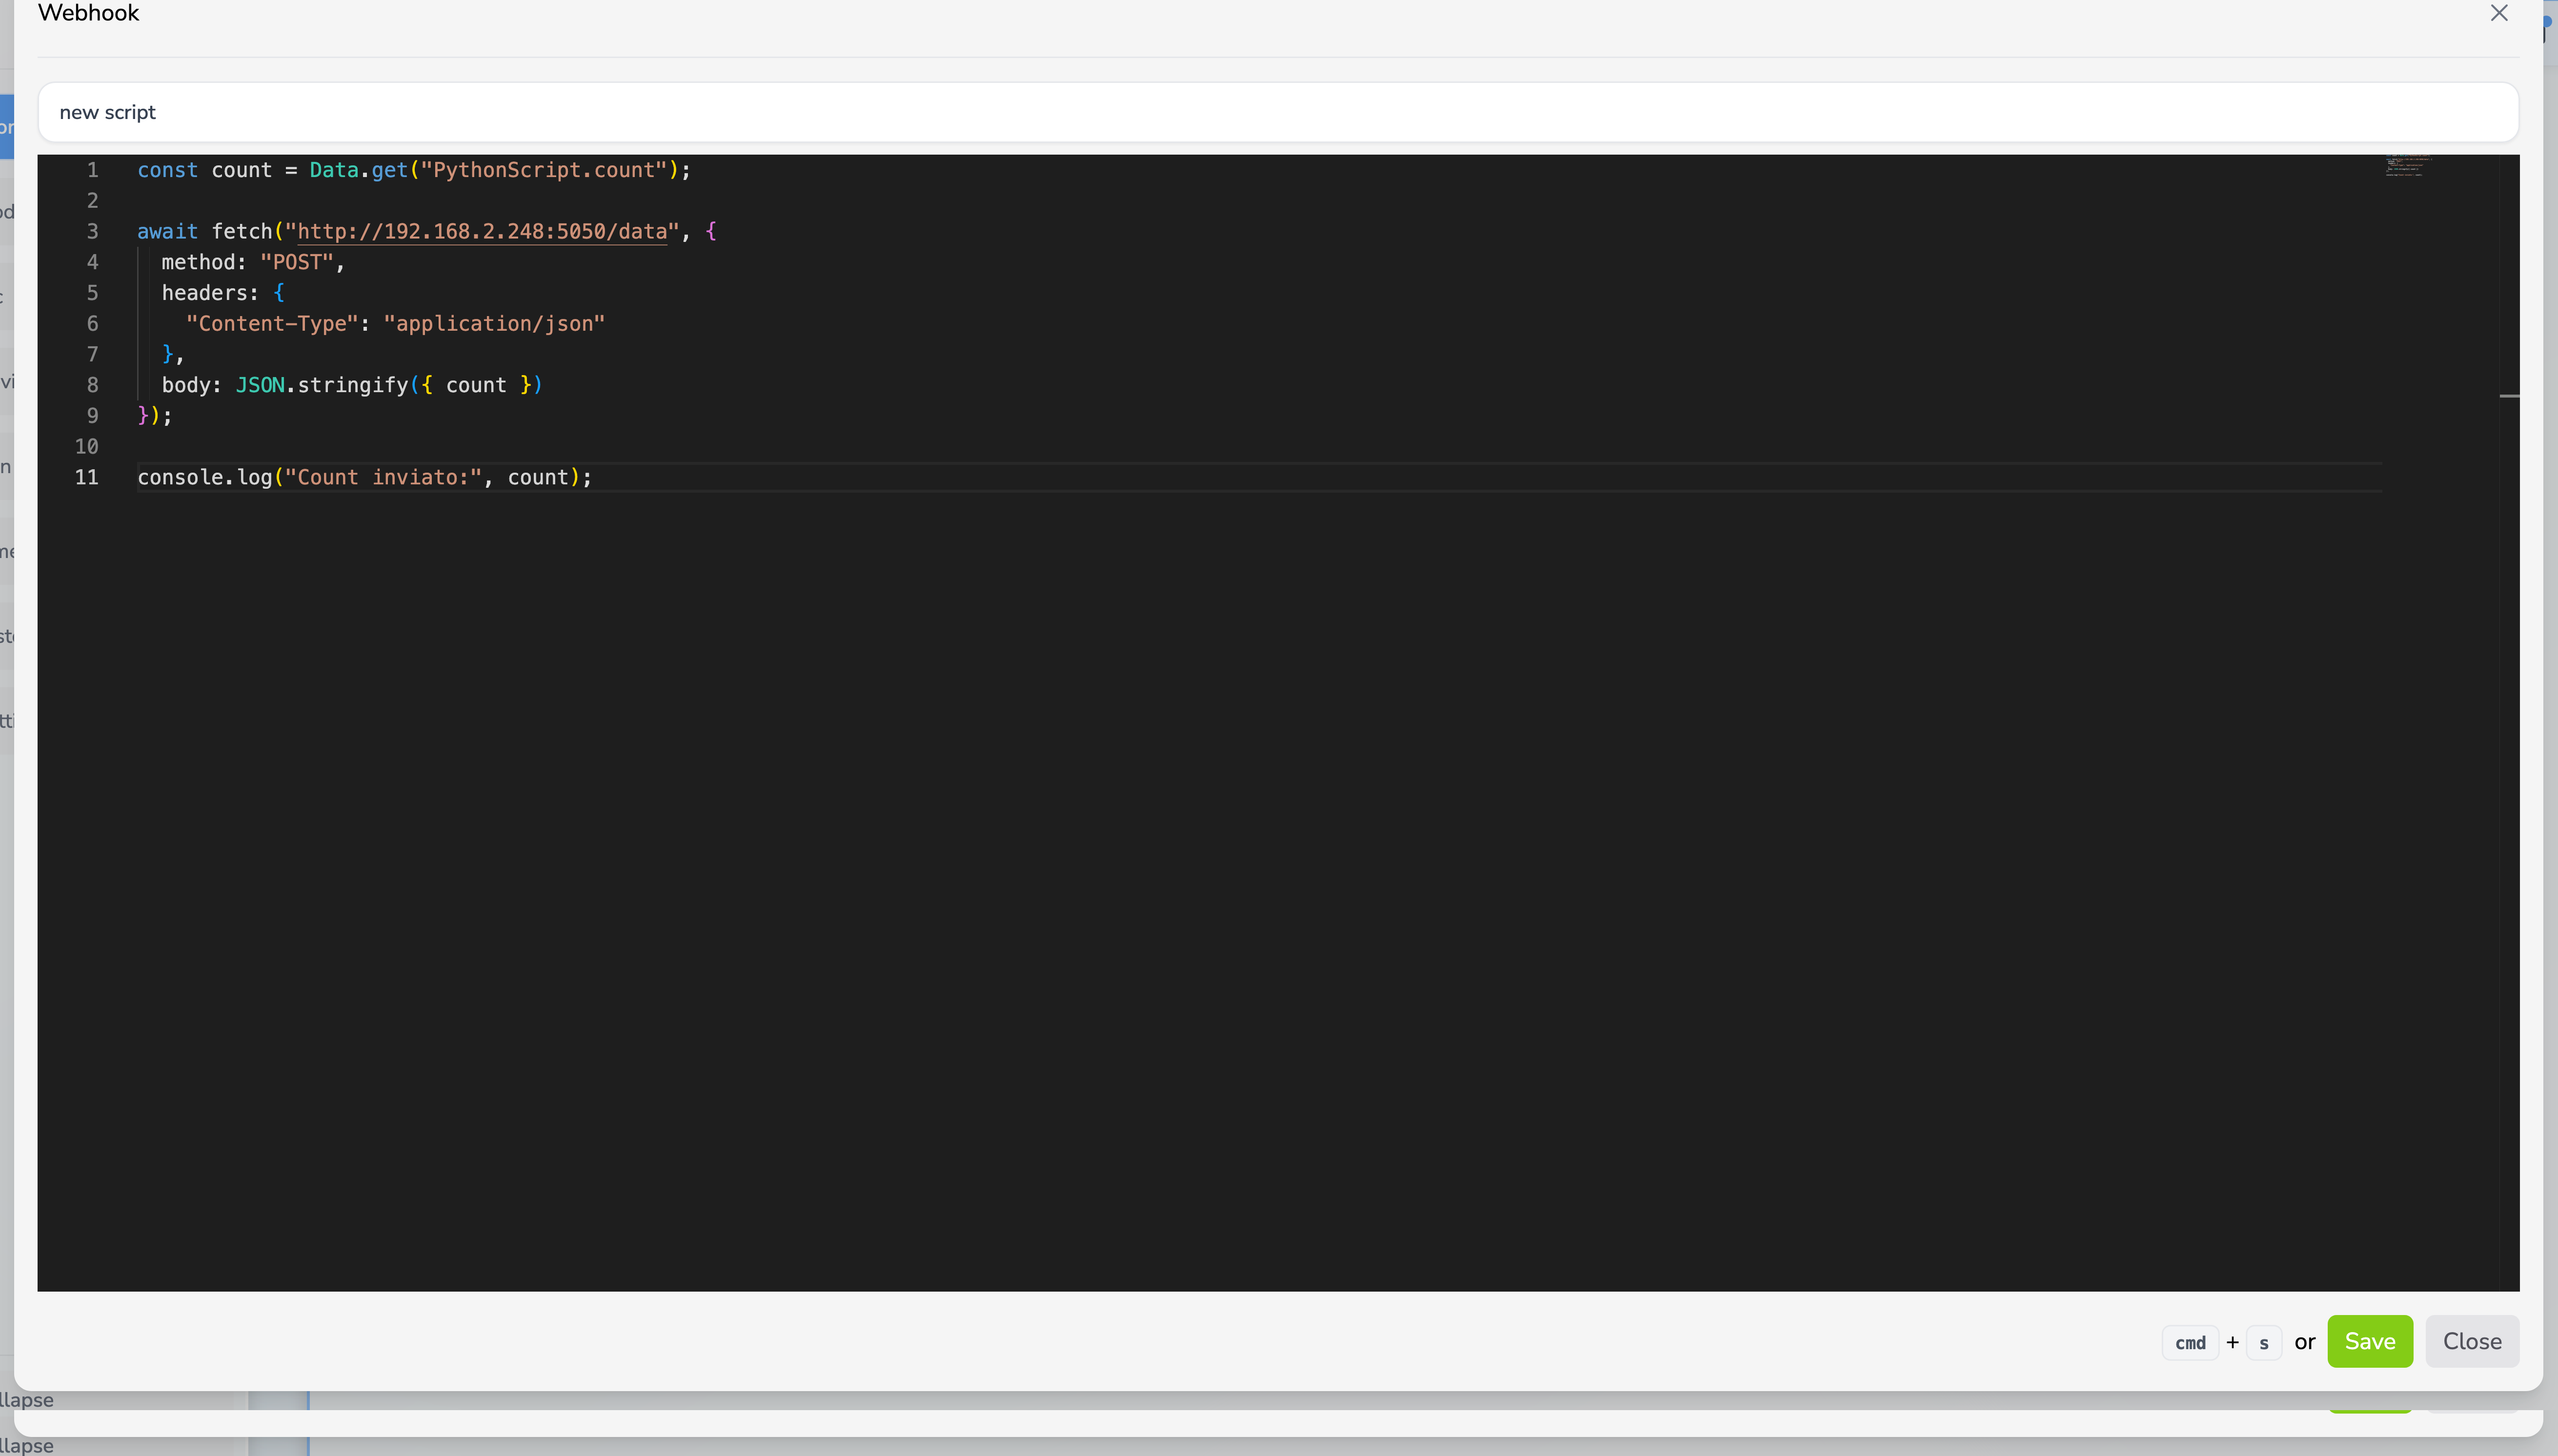Click the 'await' keyword on line 3

point(167,231)
